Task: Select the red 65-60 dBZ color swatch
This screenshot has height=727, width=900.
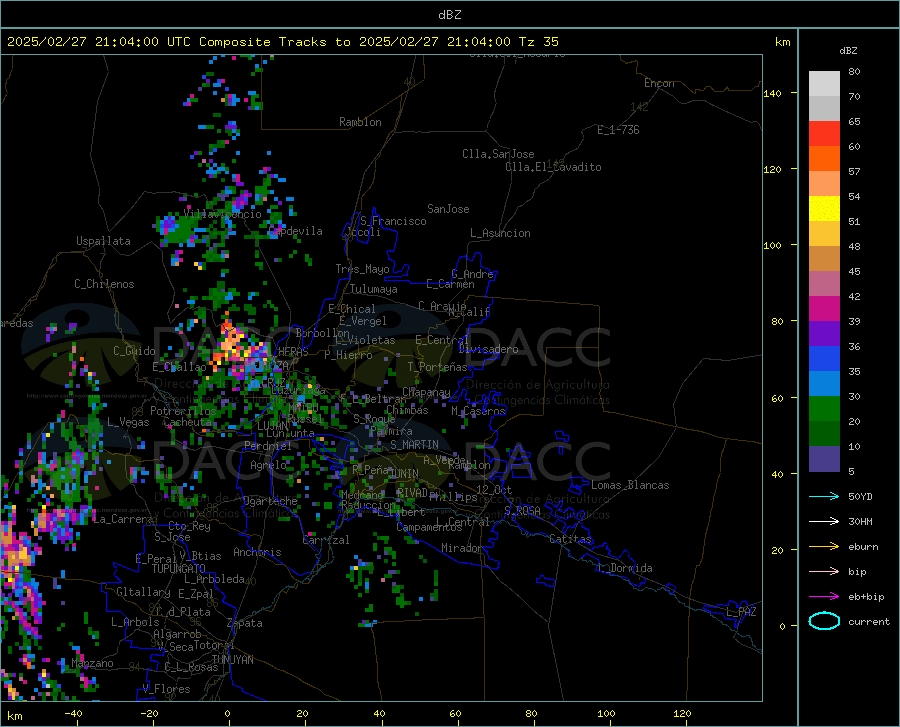Action: coord(824,134)
